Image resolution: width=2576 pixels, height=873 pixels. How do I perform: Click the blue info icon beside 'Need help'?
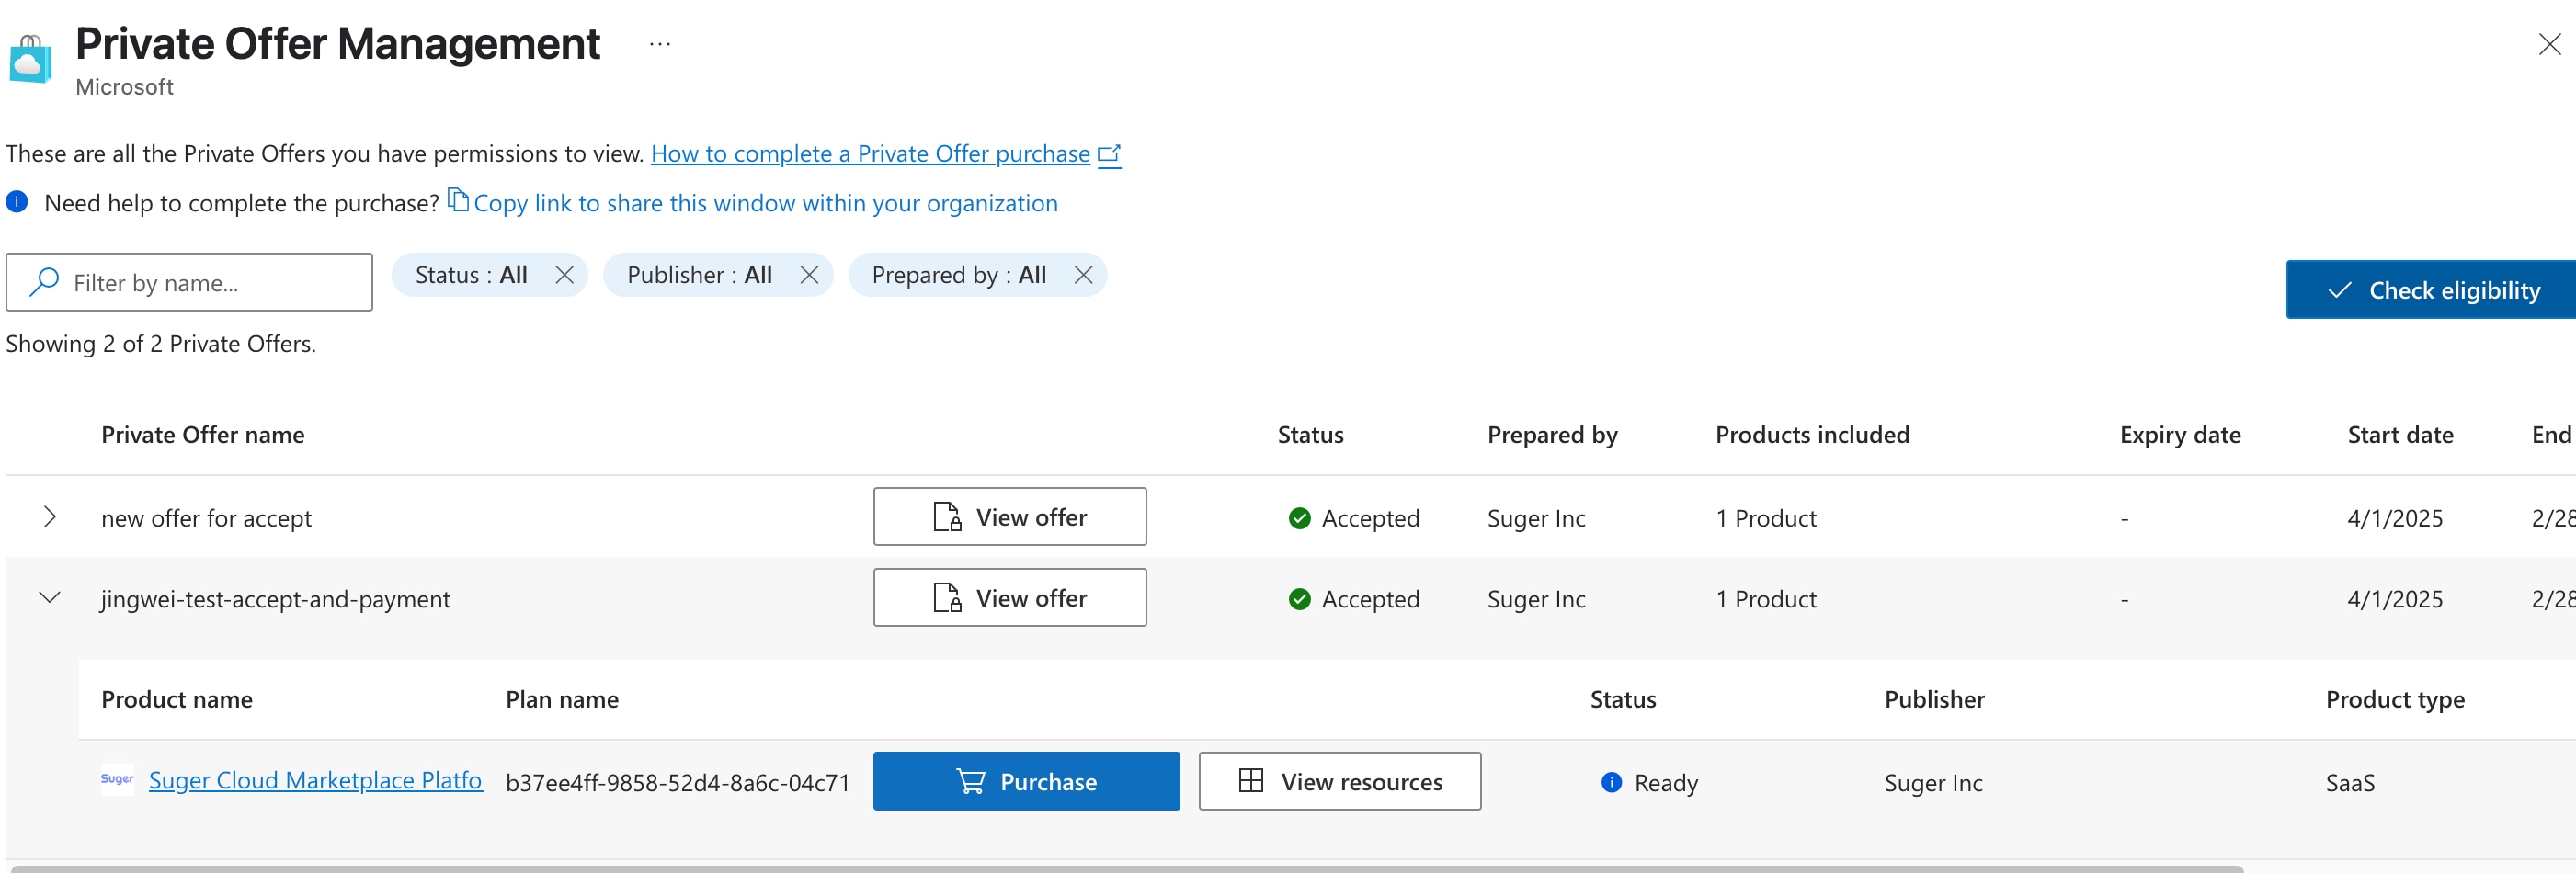point(17,202)
